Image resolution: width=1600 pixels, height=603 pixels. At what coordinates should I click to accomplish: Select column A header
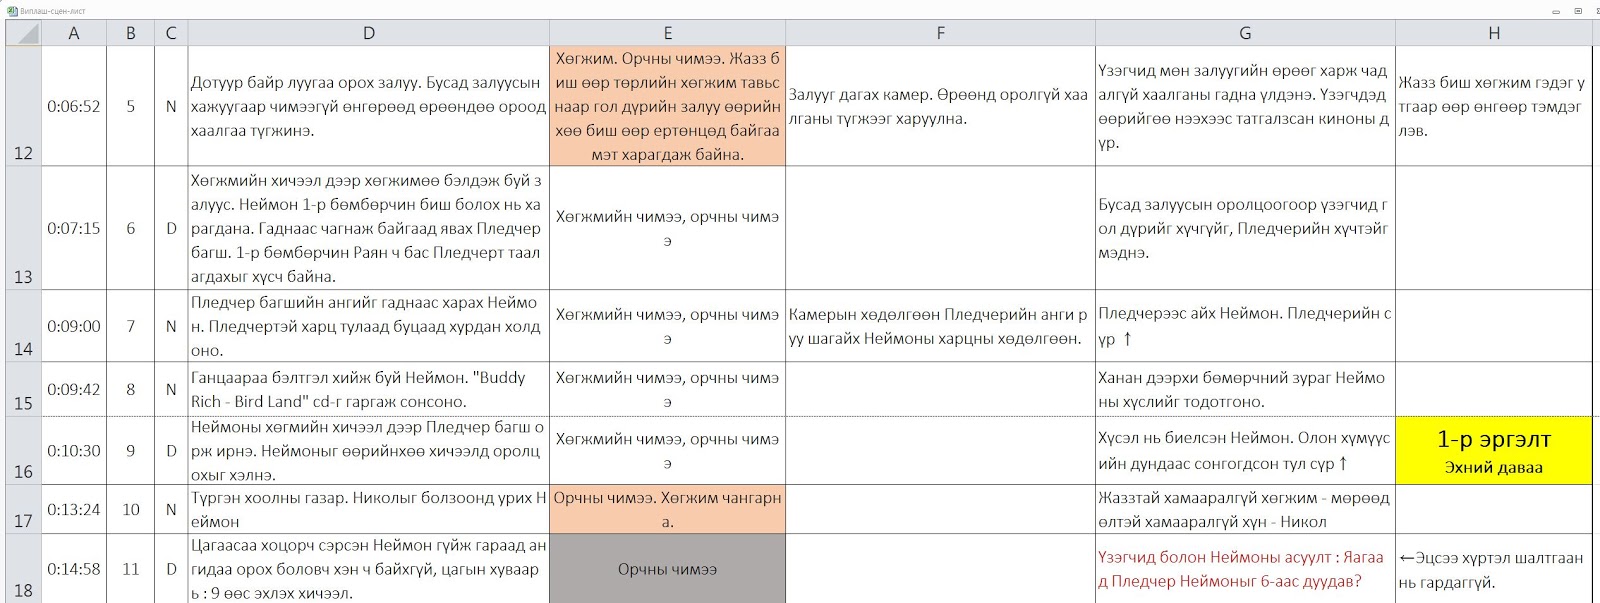point(73,33)
